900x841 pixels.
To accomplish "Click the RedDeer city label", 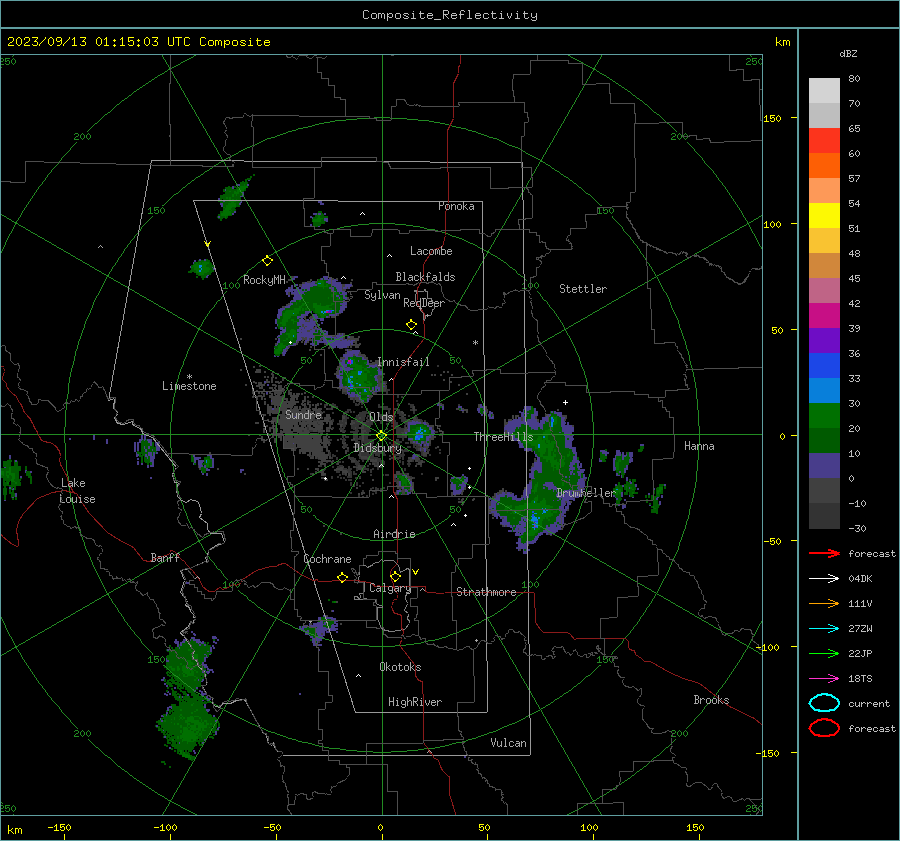I will [x=424, y=303].
